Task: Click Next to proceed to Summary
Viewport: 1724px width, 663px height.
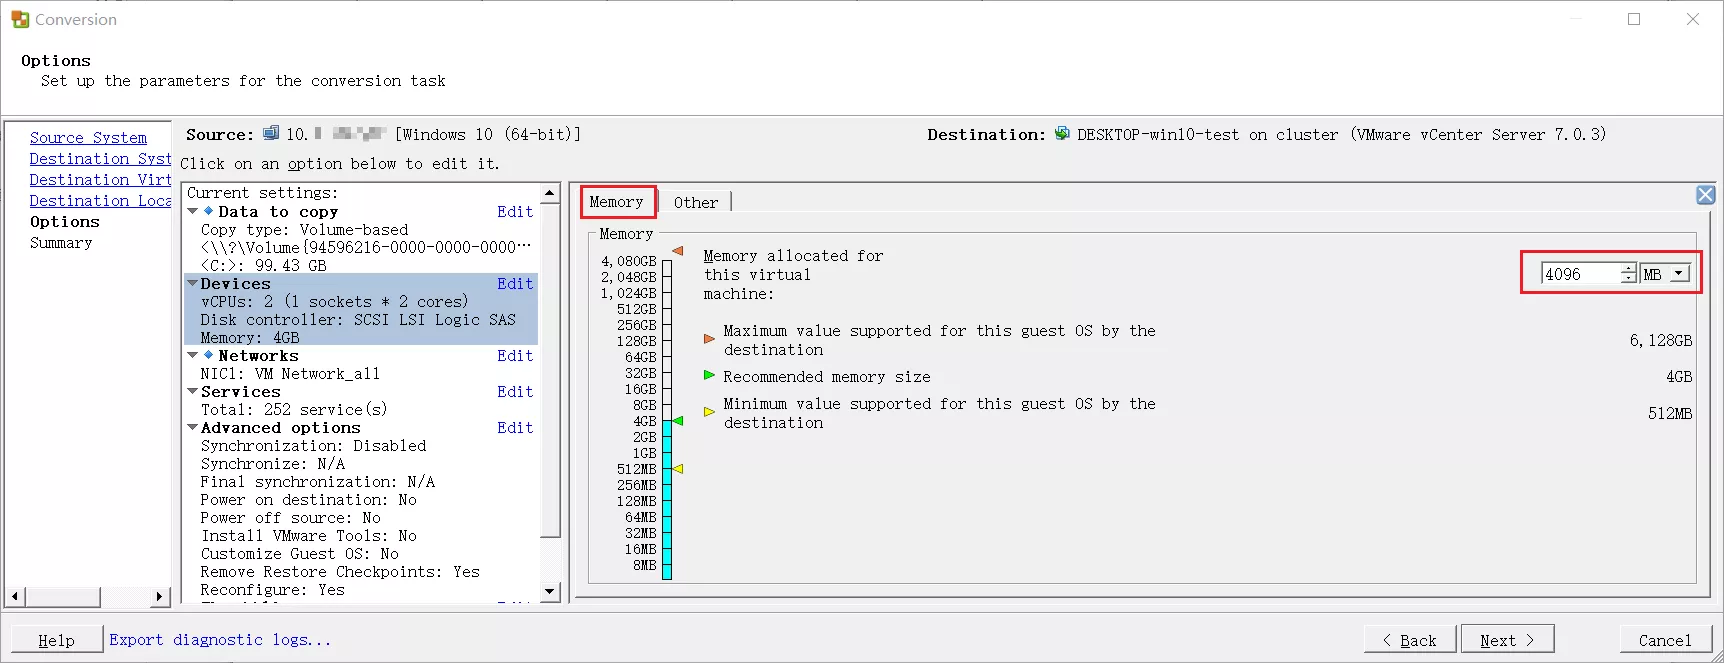Action: coord(1506,640)
